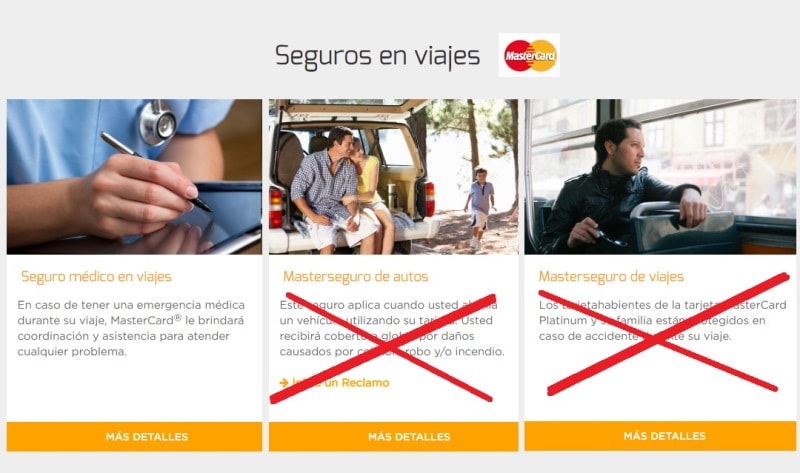Open the Seguro médico en viajes title
Screen dimensions: 800x473
[96, 277]
